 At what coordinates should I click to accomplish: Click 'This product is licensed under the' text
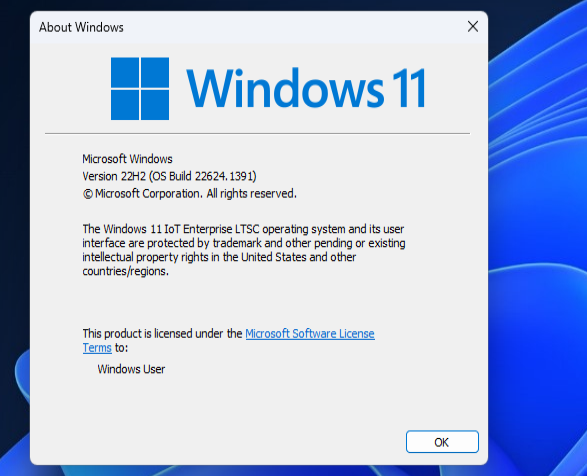coord(162,334)
